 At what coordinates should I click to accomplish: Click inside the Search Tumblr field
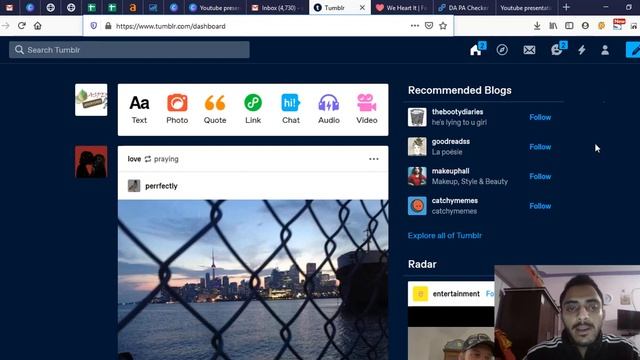129,50
